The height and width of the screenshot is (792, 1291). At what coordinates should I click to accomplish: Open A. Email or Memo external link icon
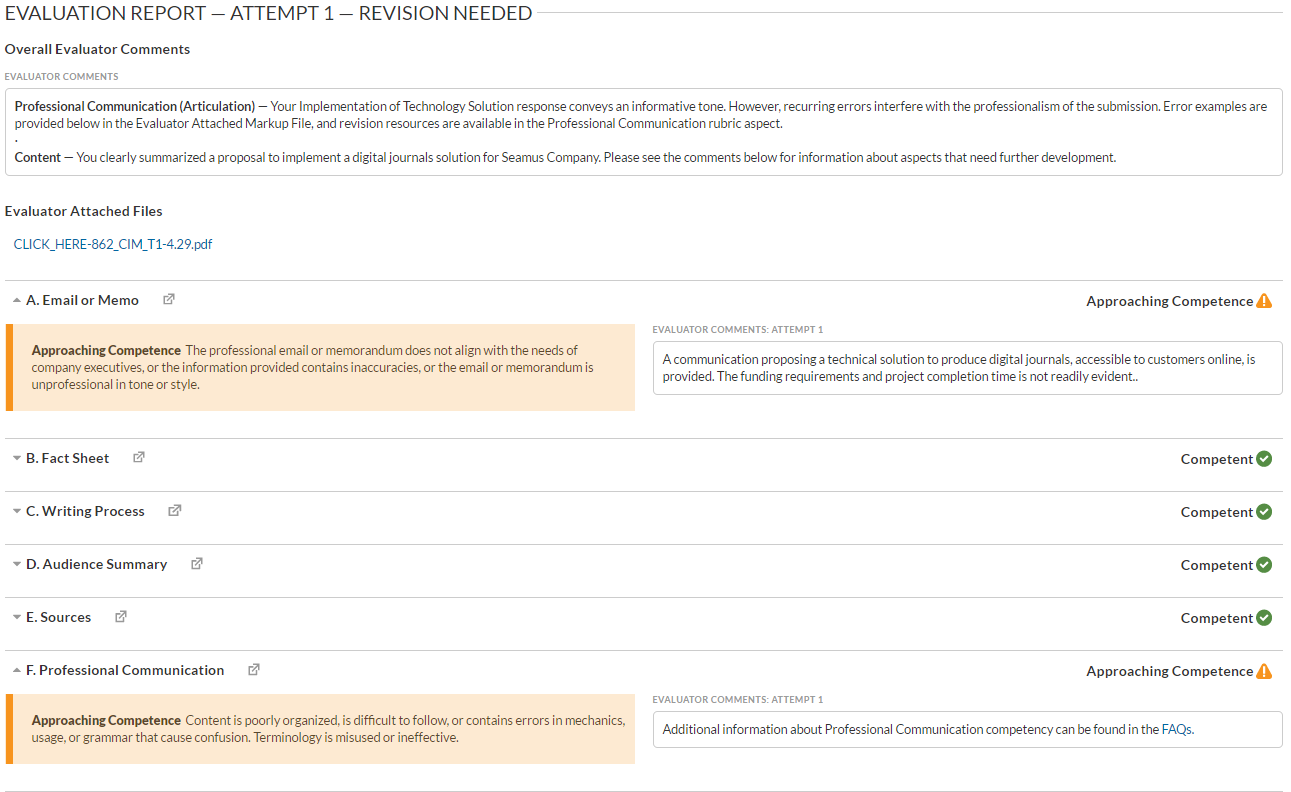169,299
